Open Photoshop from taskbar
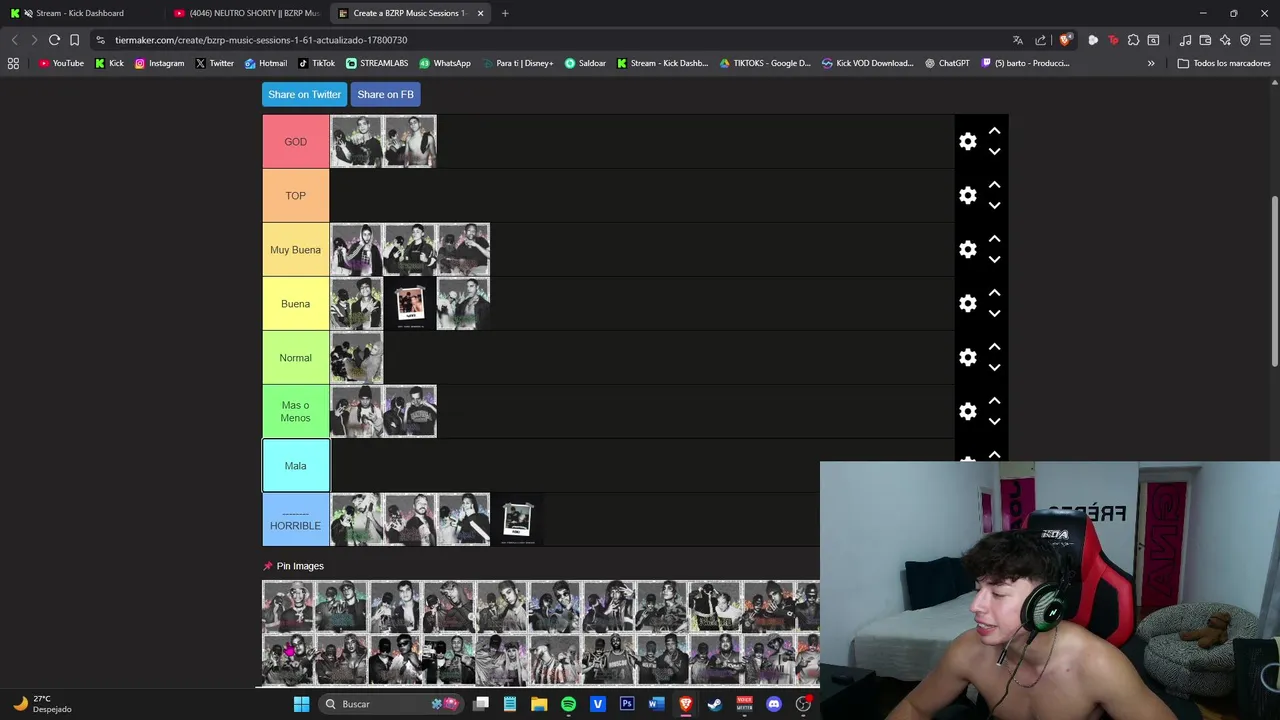Screen dimensions: 1280x720 point(627,704)
